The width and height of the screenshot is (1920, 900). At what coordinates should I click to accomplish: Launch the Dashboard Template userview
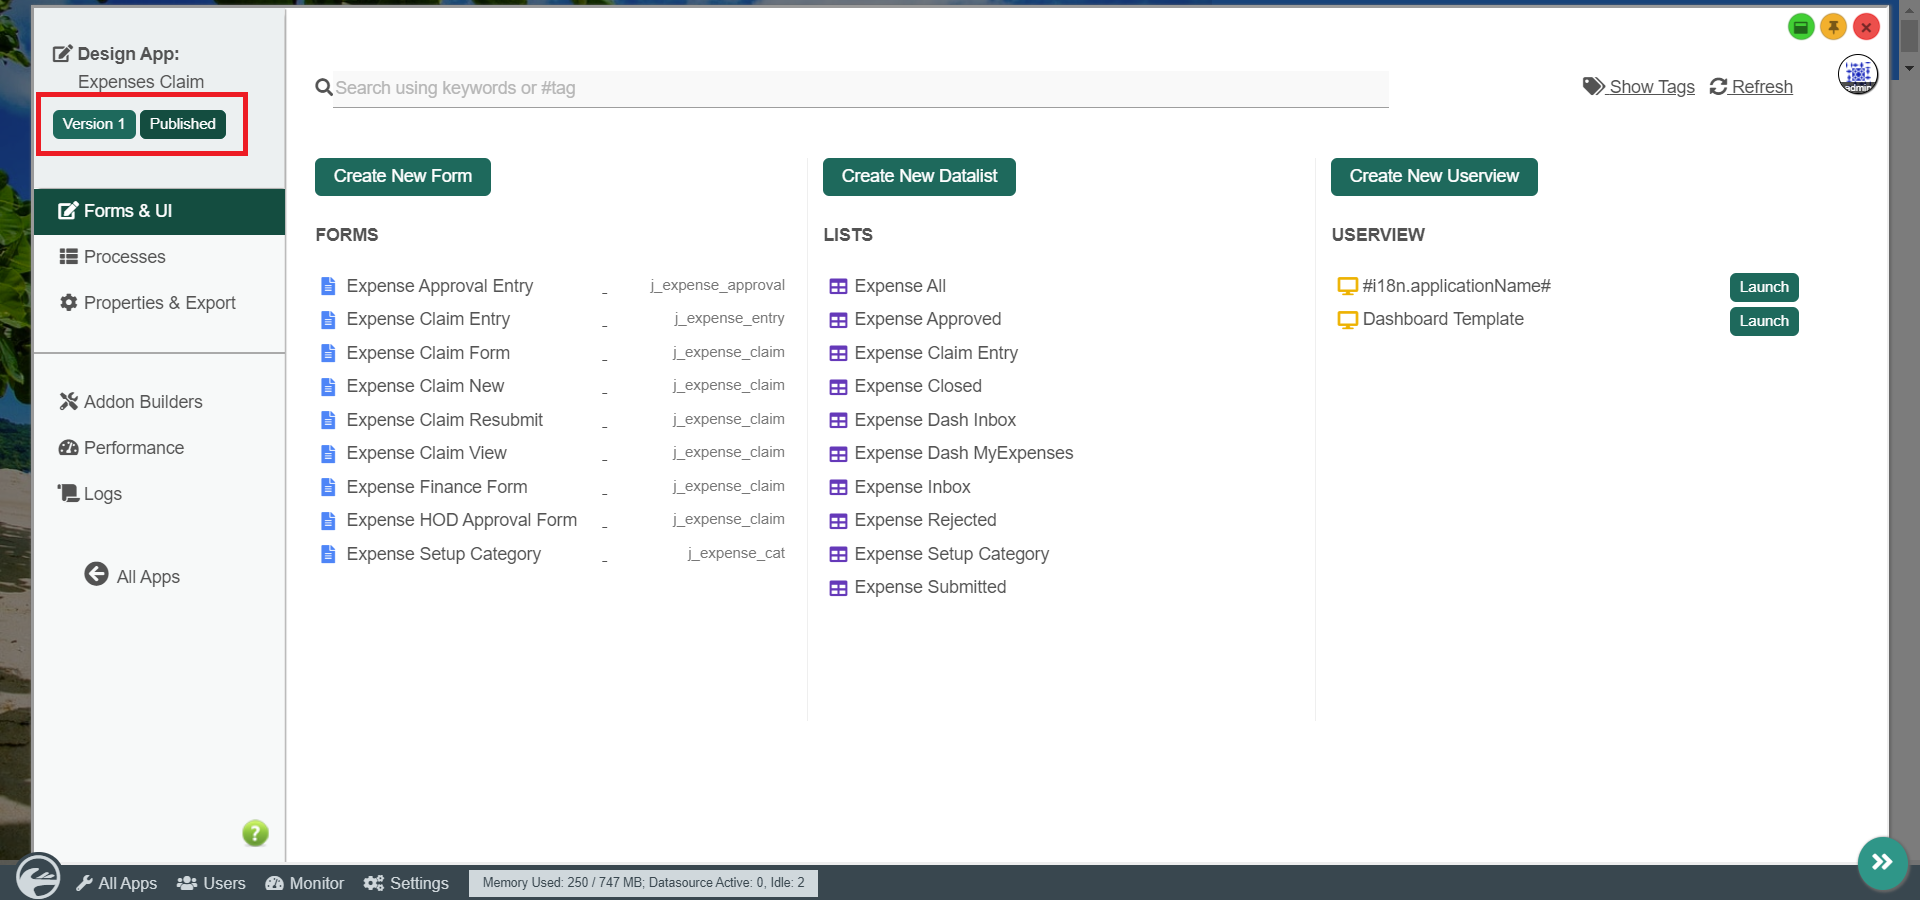coord(1763,321)
